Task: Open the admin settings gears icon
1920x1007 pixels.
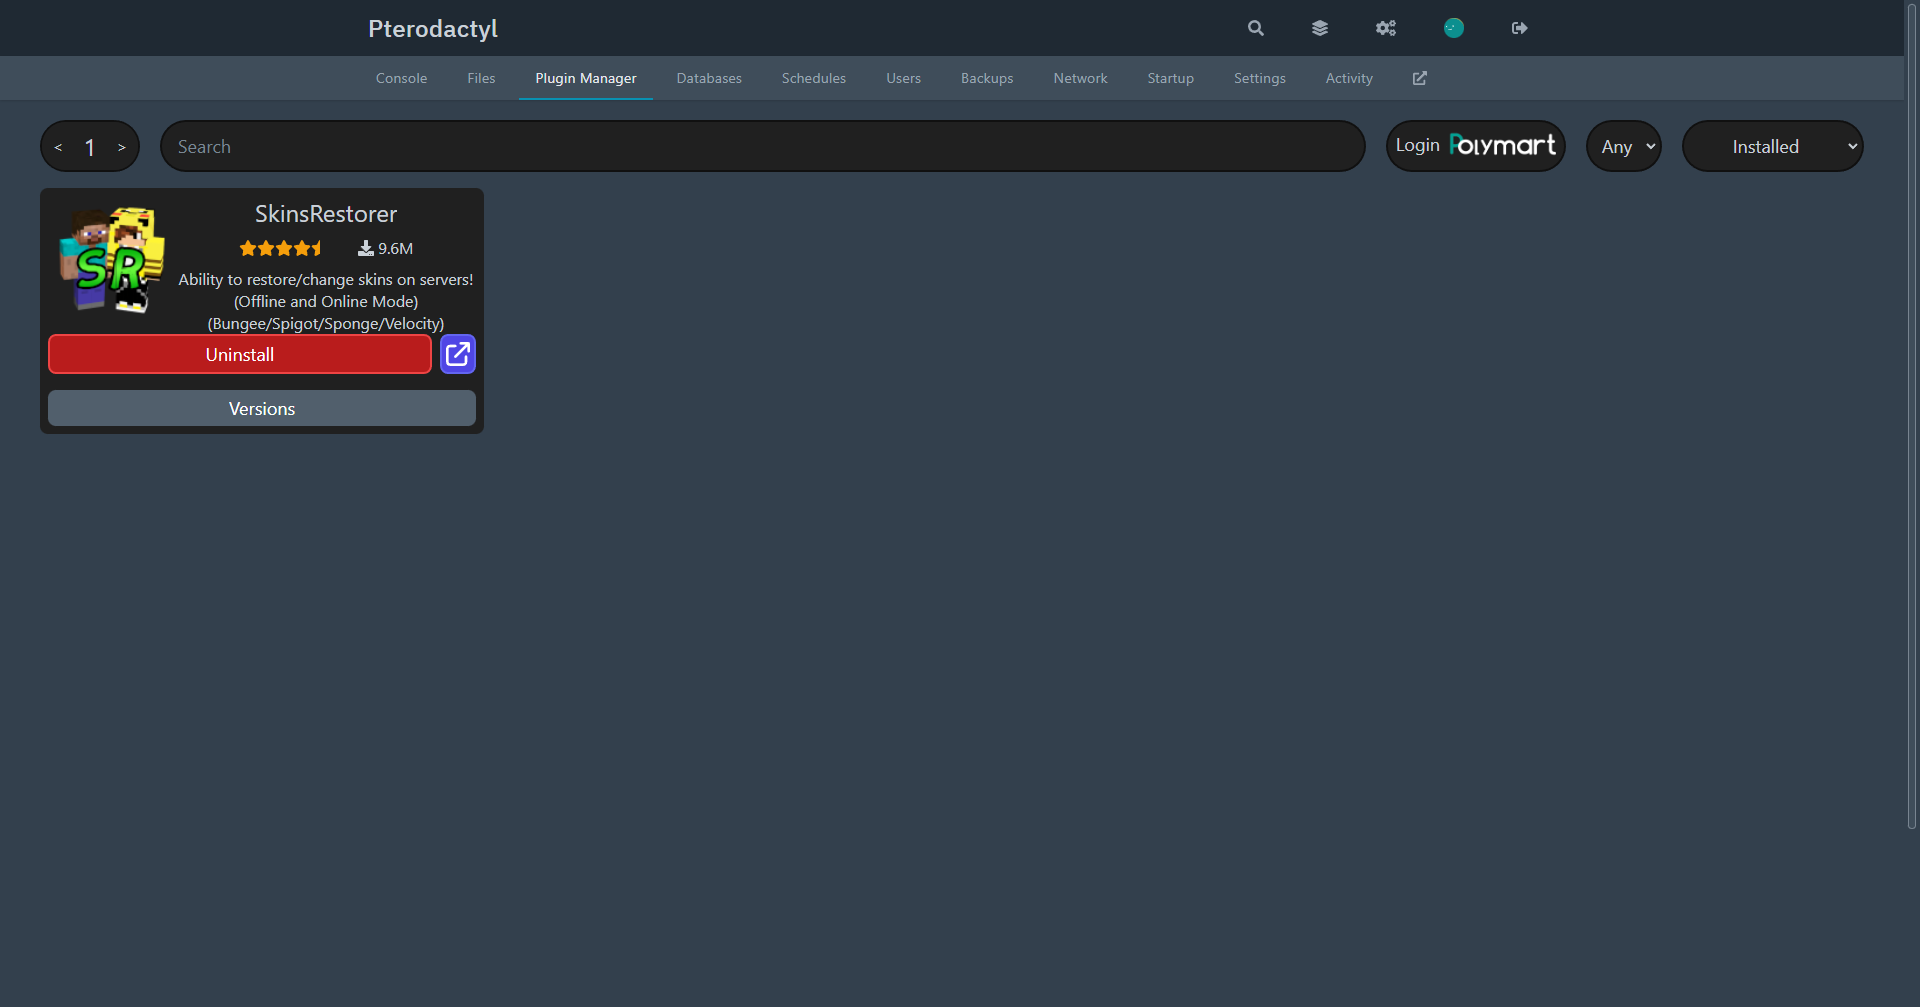Action: (x=1386, y=28)
